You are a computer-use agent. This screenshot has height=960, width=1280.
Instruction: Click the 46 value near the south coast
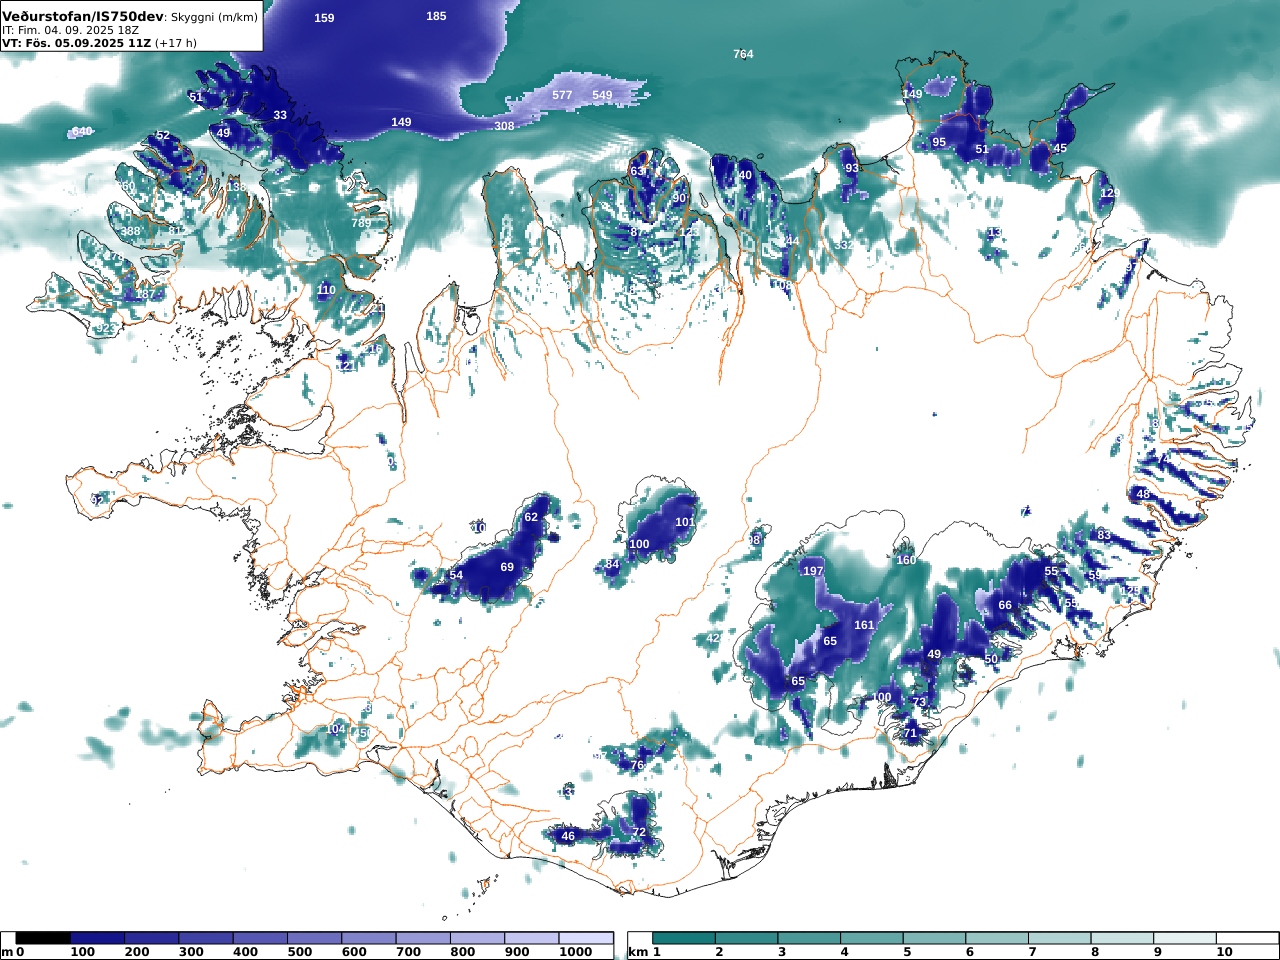tap(568, 836)
